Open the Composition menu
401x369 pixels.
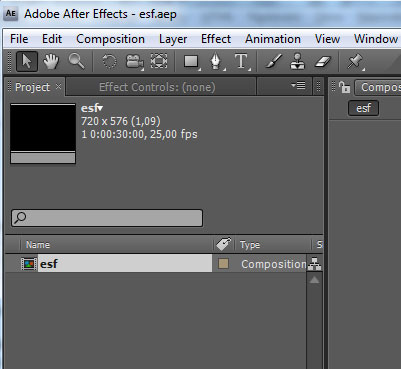point(110,39)
